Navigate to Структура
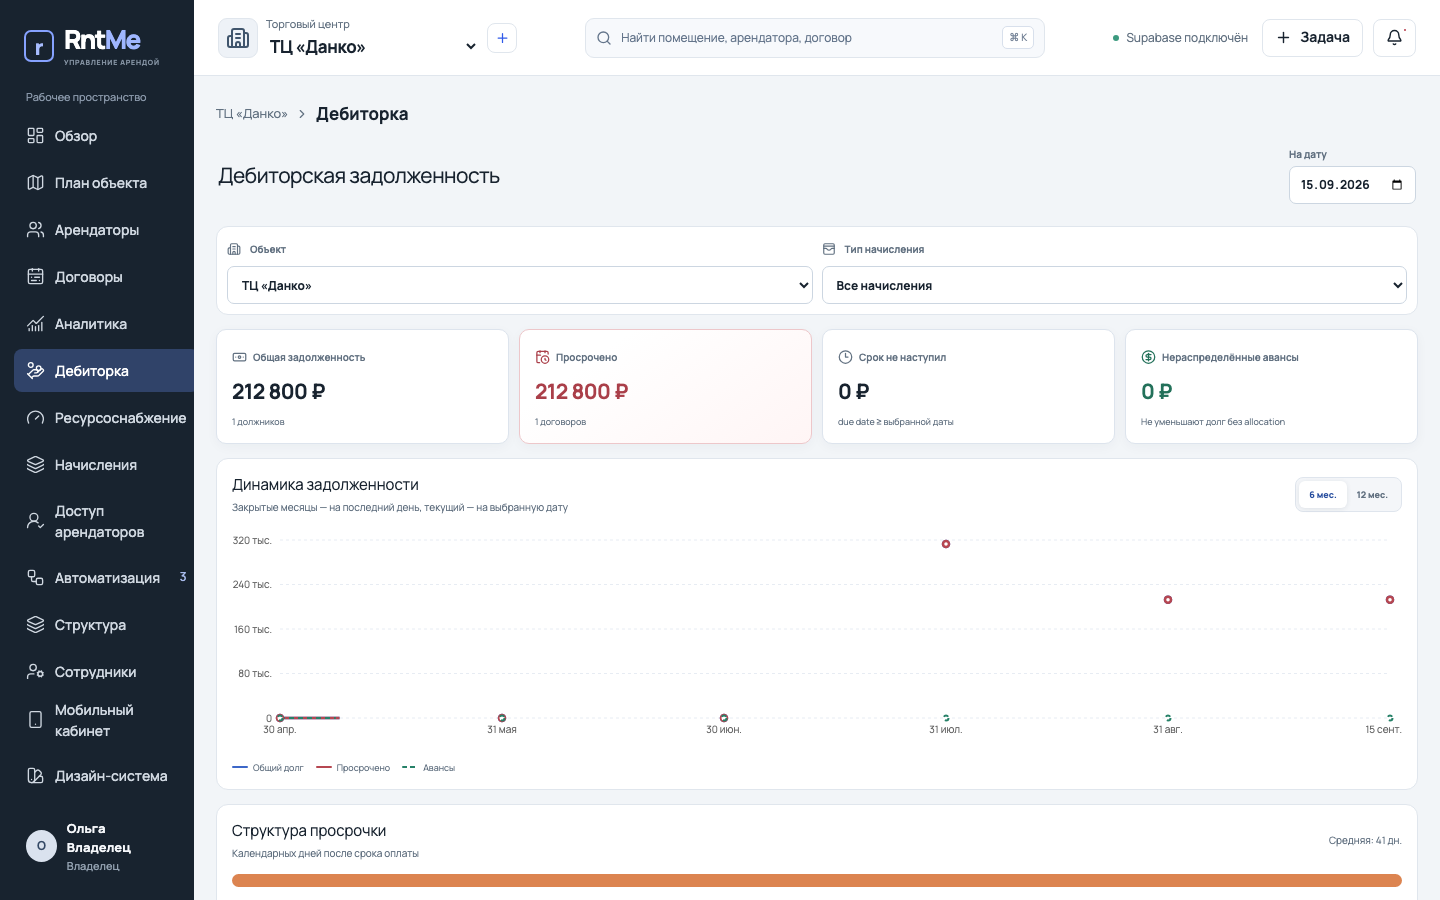Screen dimensions: 1440x900 104,625
